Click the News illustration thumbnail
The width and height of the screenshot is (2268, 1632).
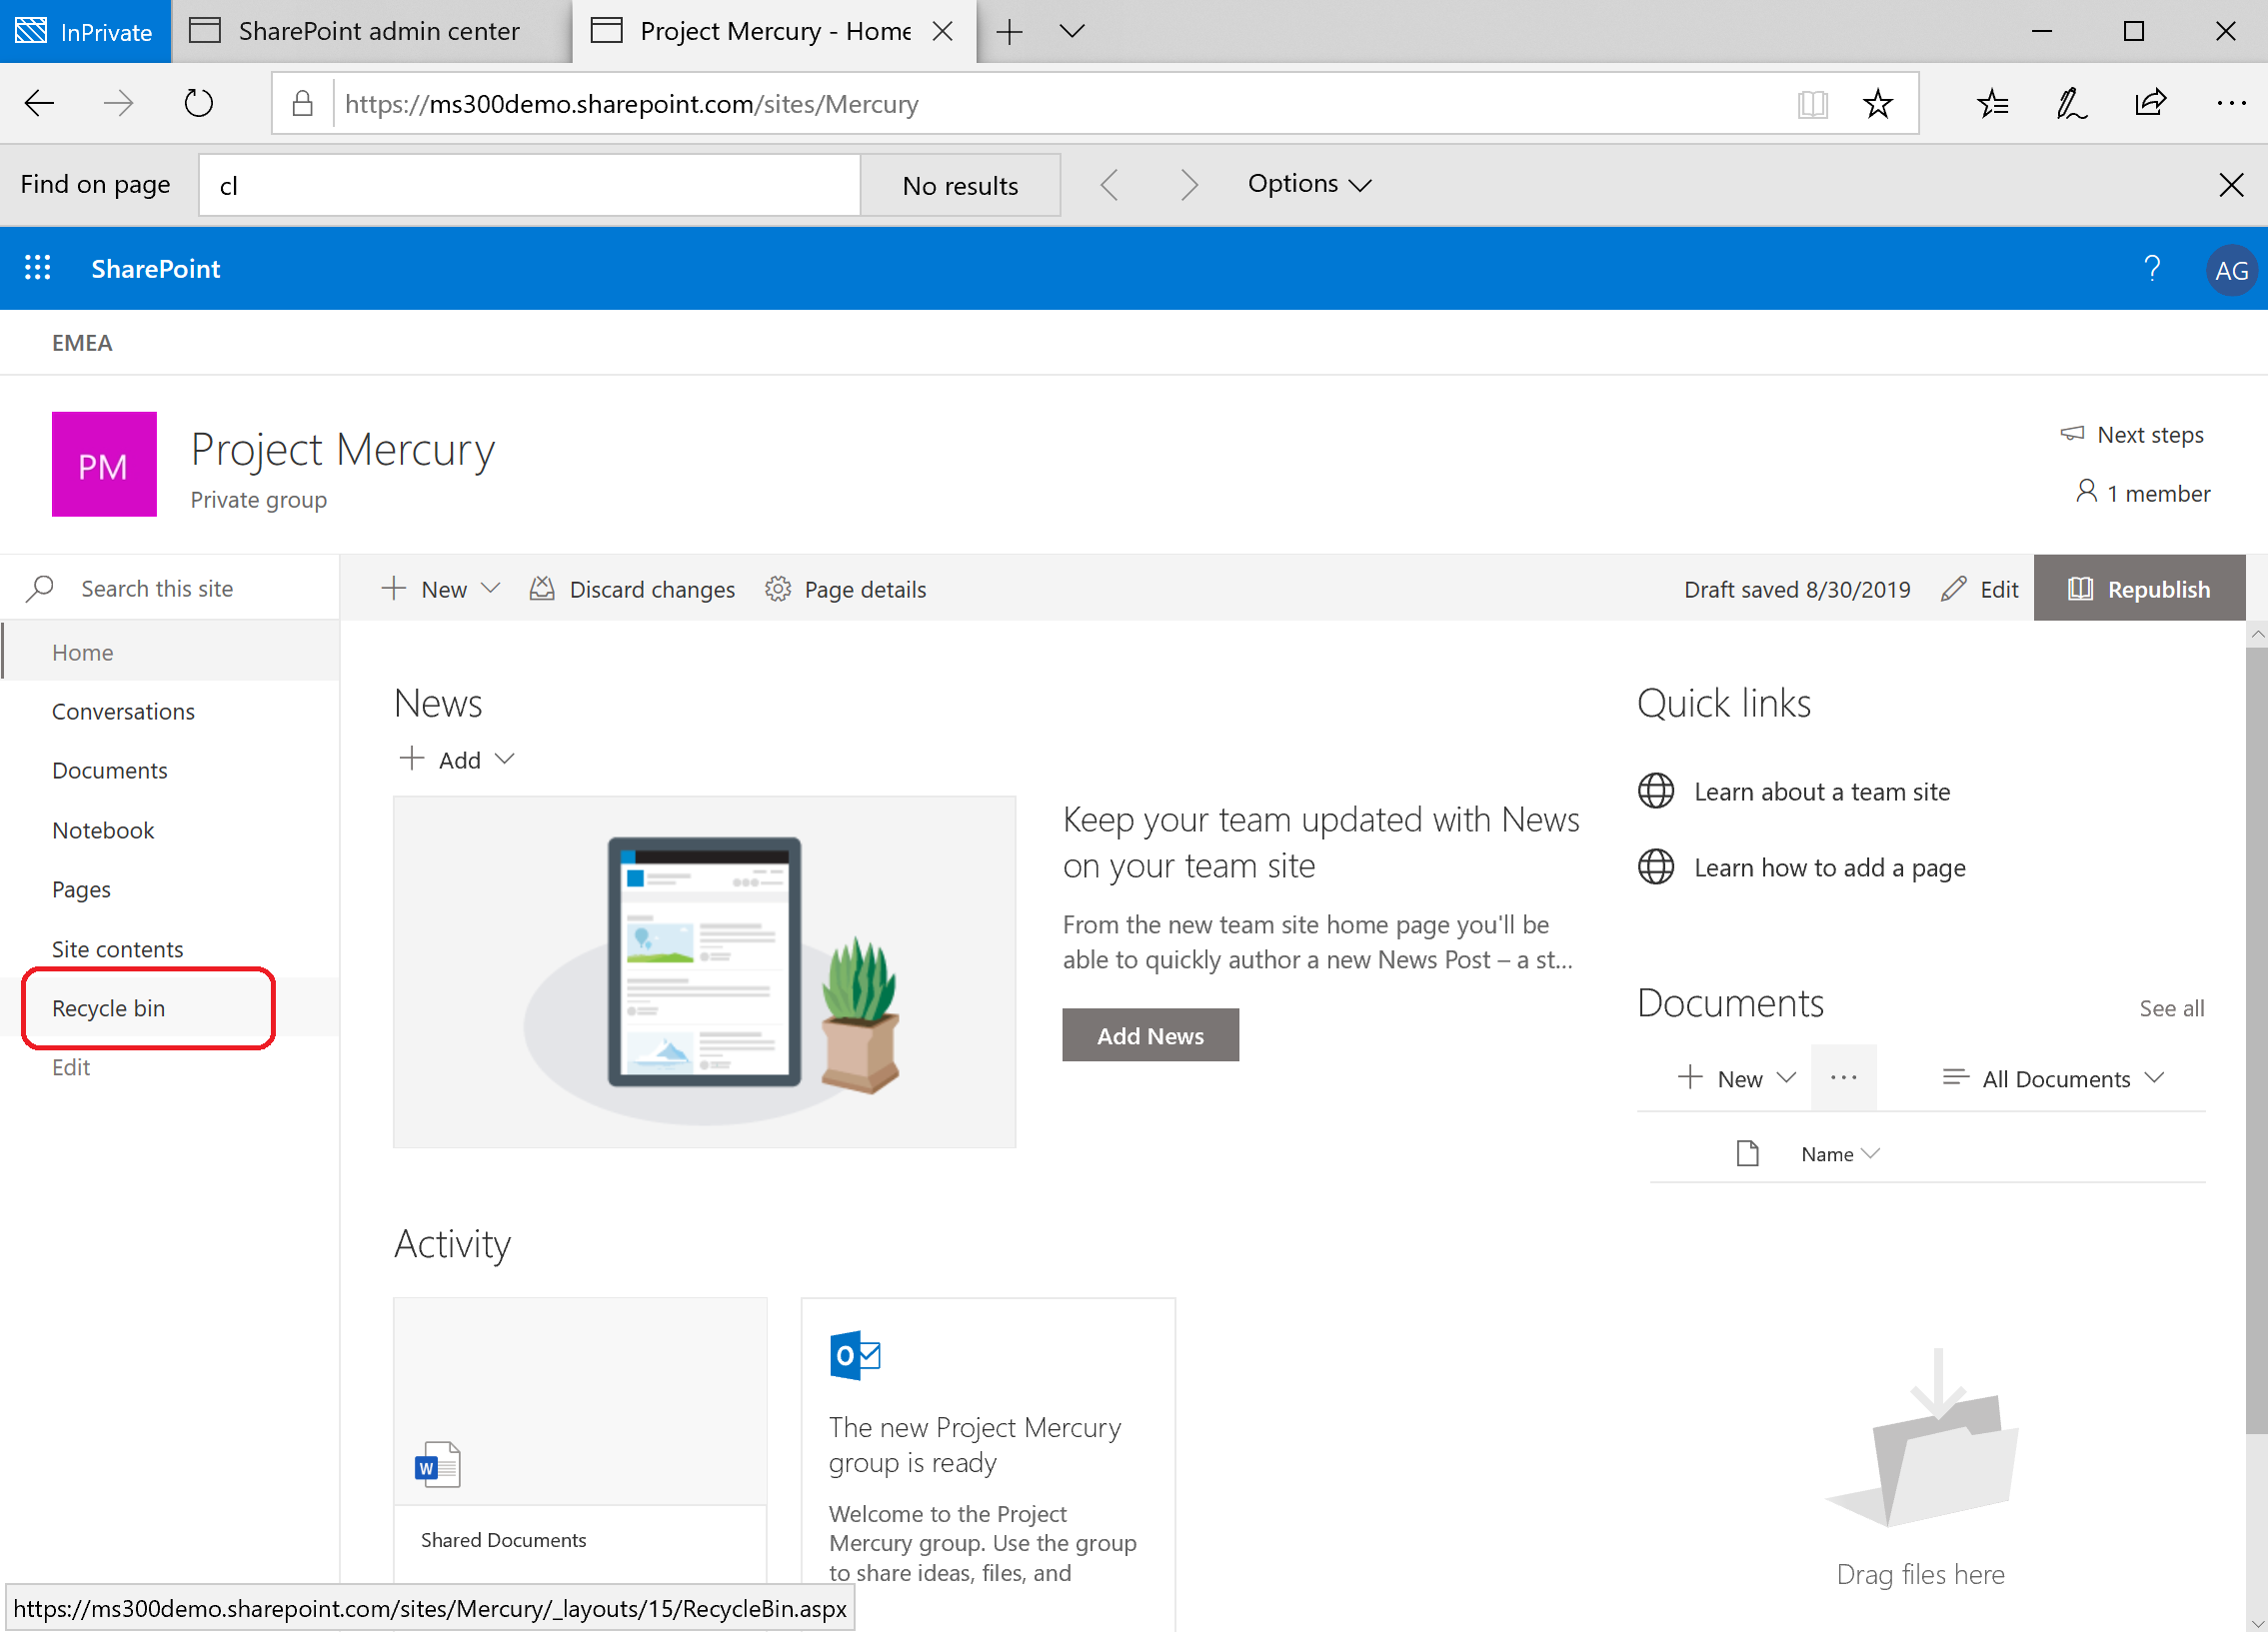pyautogui.click(x=704, y=971)
